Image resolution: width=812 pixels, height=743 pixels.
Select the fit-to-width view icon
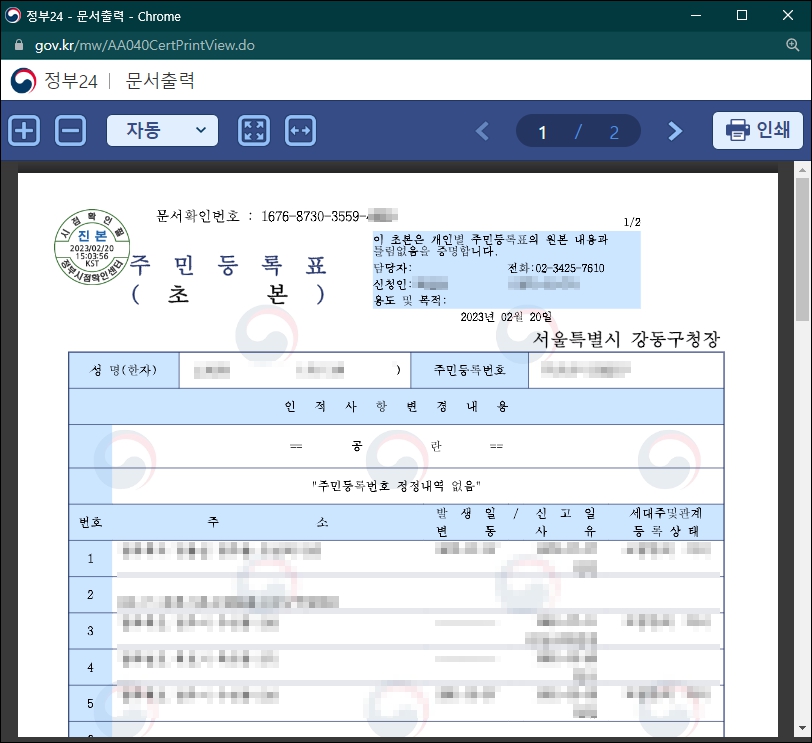point(301,130)
